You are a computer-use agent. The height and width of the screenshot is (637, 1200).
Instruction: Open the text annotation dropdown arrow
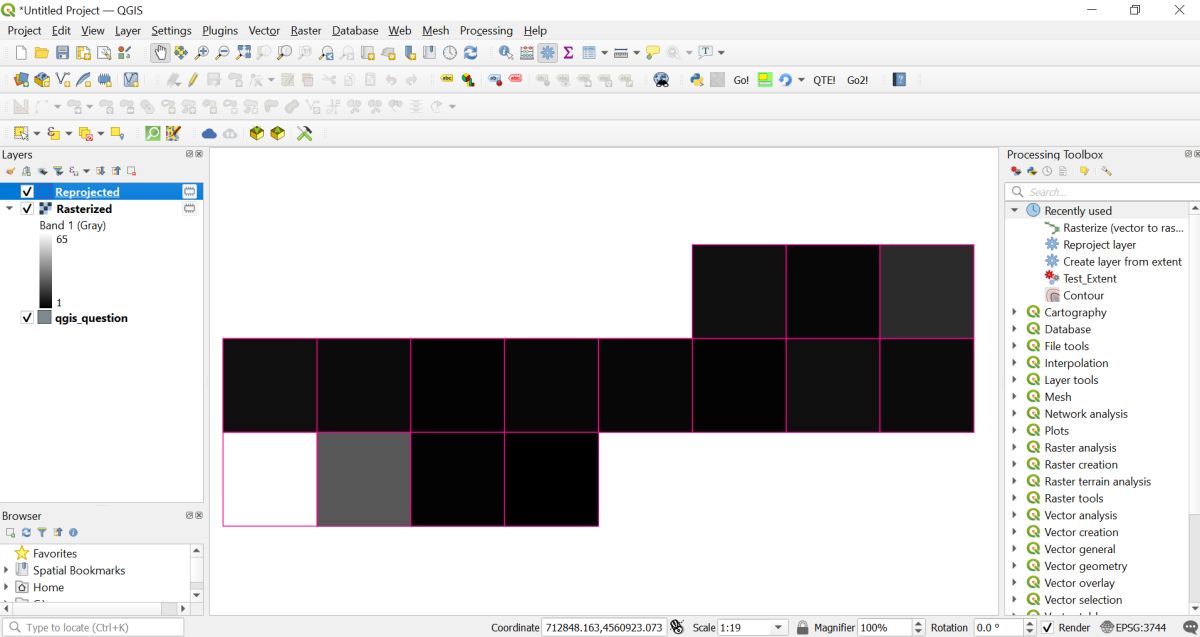click(721, 53)
